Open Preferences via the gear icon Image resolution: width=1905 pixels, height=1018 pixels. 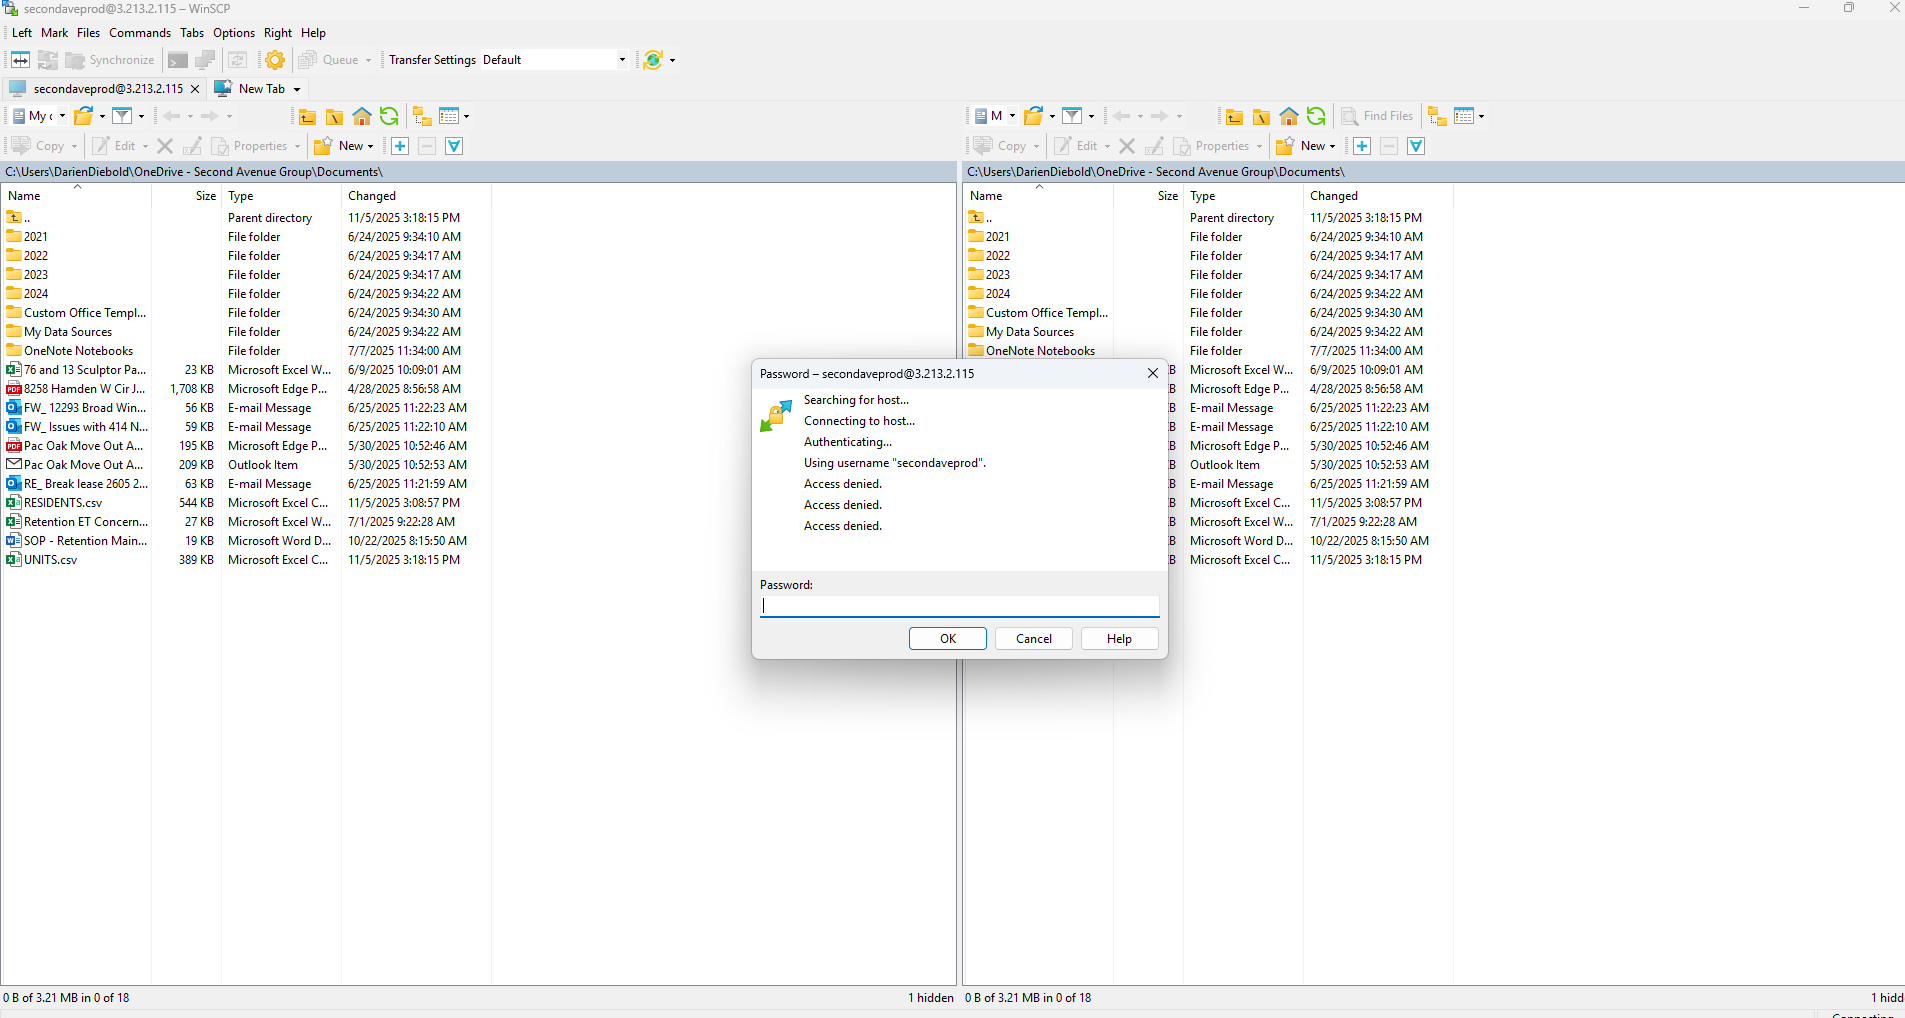[275, 60]
